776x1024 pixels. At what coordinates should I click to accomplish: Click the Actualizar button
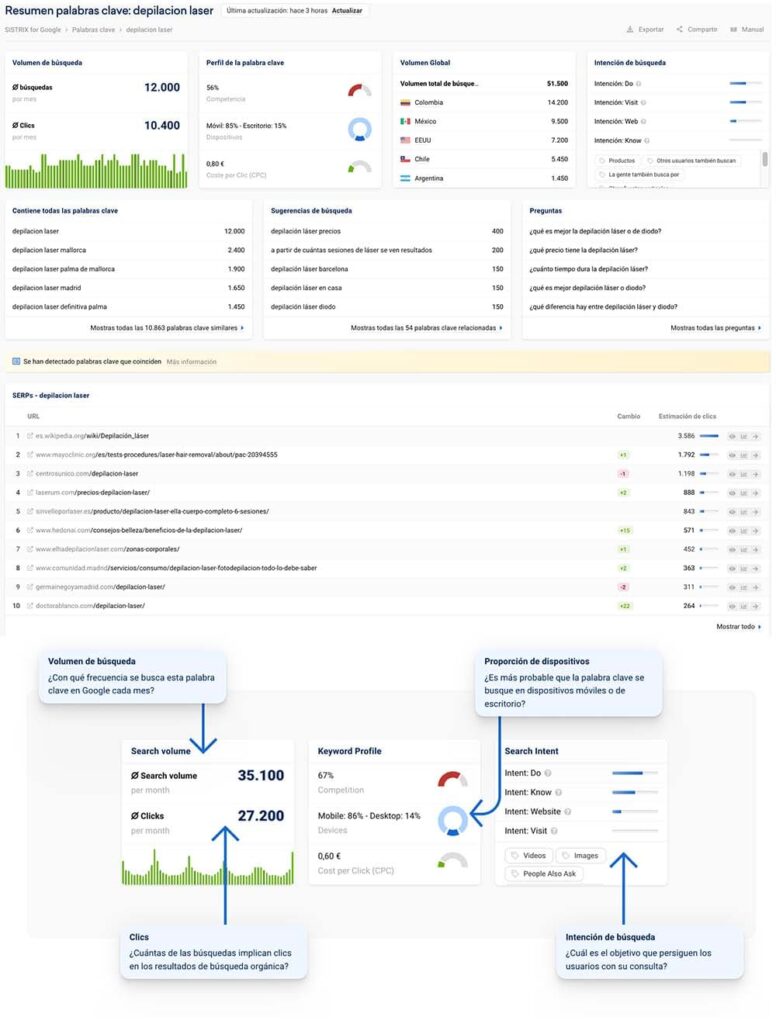coord(347,11)
